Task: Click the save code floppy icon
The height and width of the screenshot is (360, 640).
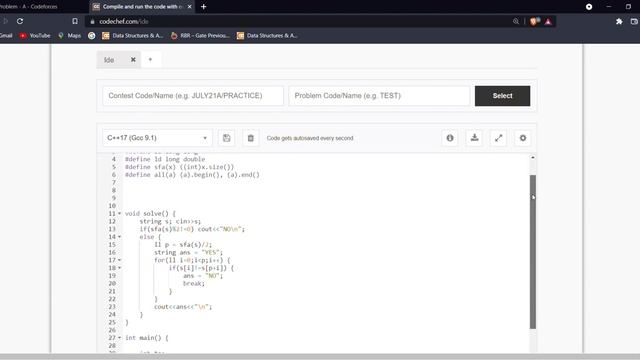Action: pos(227,138)
